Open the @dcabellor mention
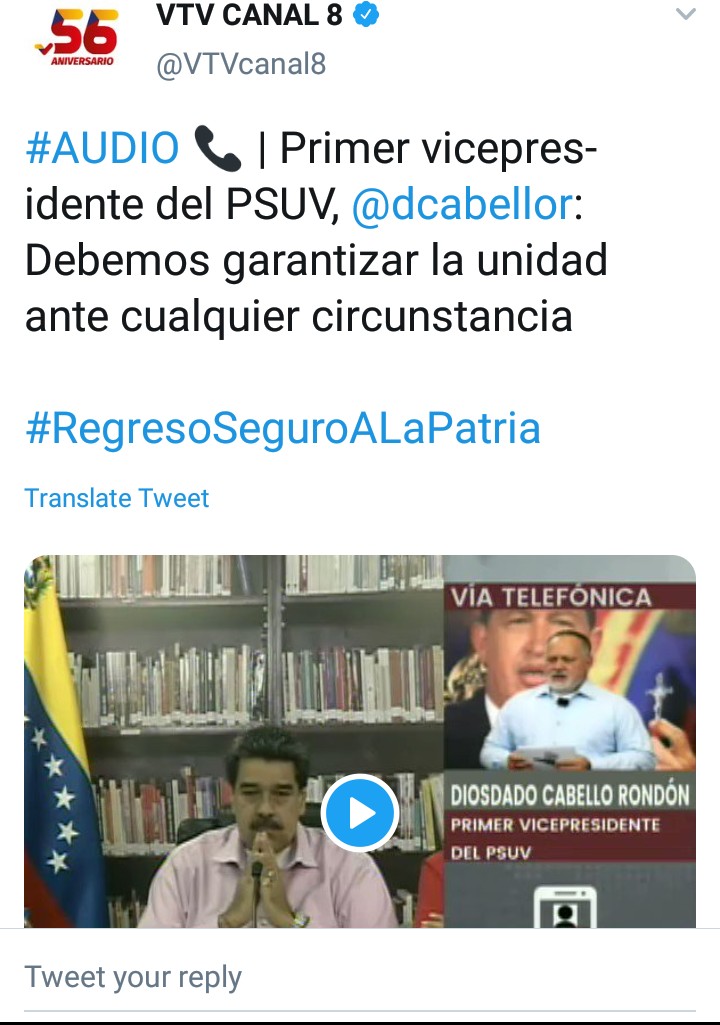The width and height of the screenshot is (720, 1025). [462, 204]
